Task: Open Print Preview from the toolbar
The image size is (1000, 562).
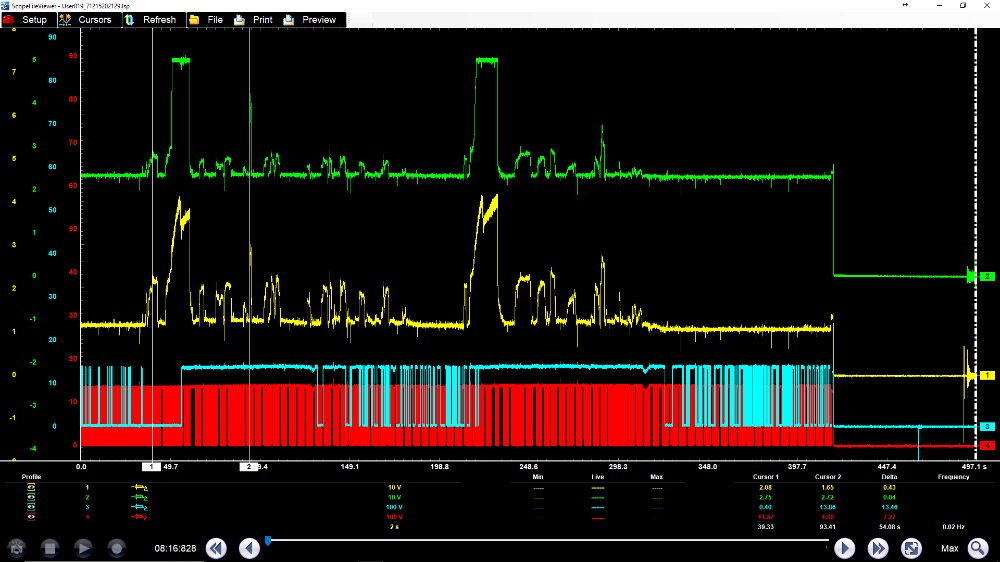Action: point(310,19)
